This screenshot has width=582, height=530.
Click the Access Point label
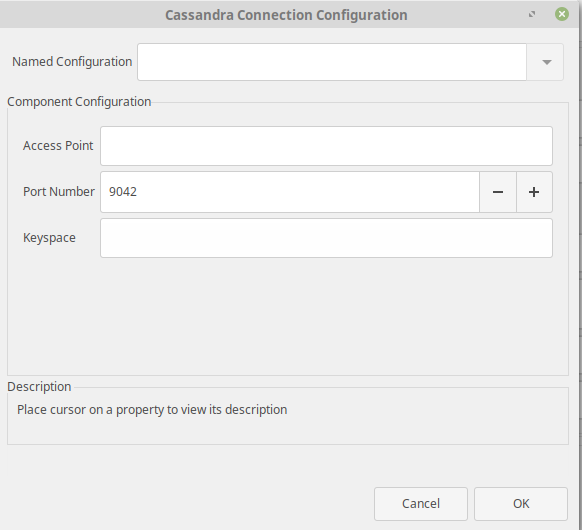58,145
